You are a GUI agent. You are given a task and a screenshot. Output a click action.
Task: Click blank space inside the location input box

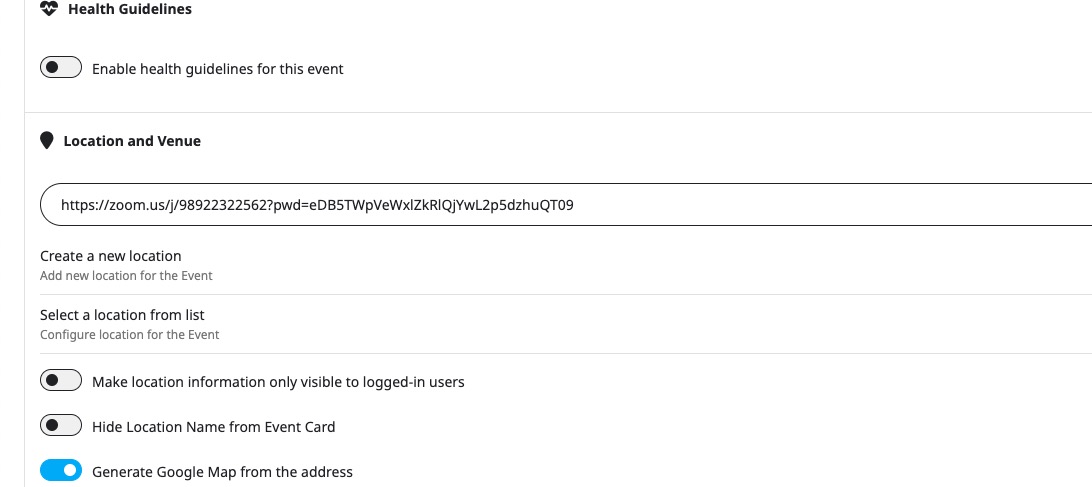[836, 205]
